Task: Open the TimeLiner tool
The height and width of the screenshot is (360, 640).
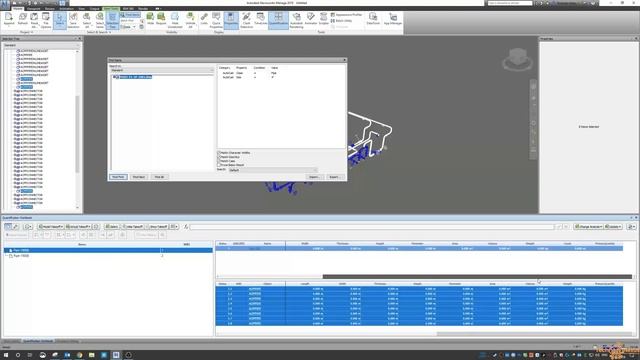Action: point(260,19)
